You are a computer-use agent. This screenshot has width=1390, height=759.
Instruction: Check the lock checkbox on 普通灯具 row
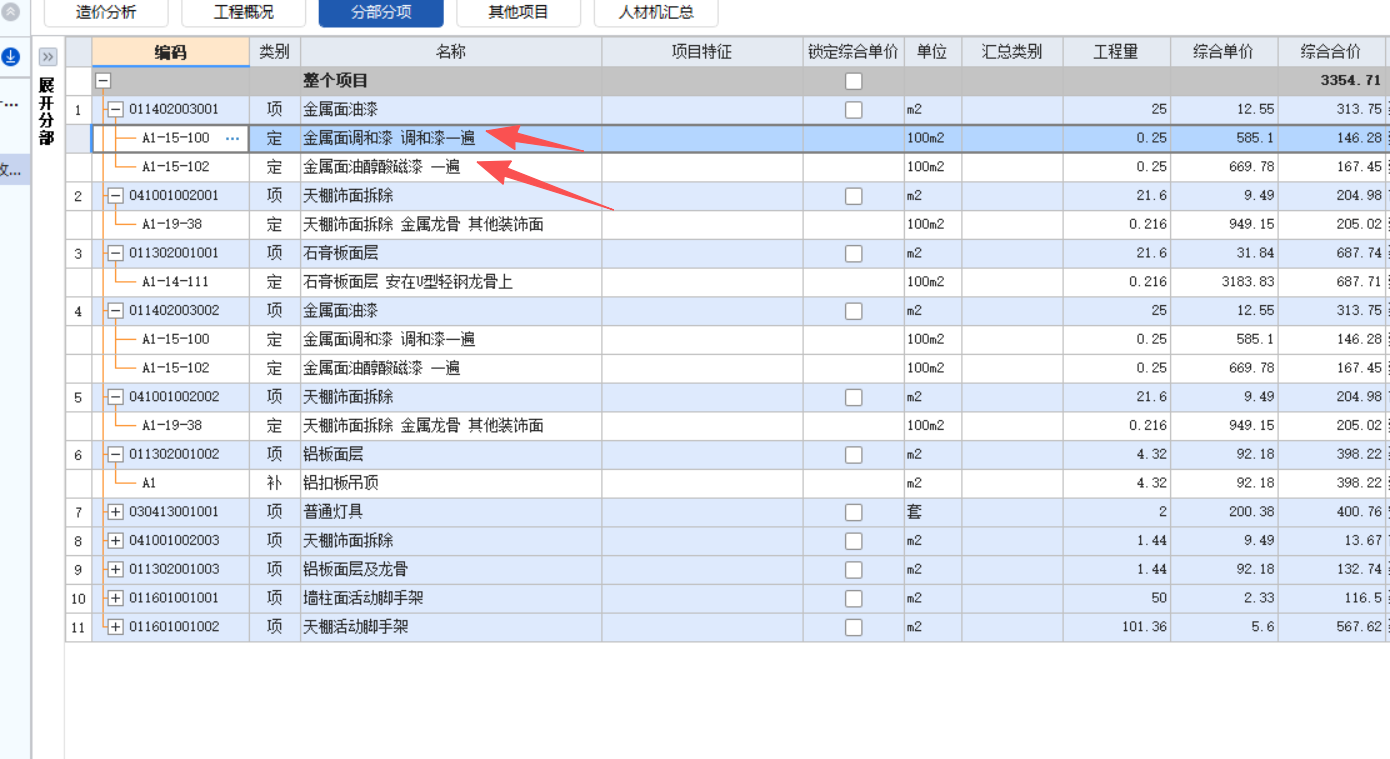(x=853, y=511)
